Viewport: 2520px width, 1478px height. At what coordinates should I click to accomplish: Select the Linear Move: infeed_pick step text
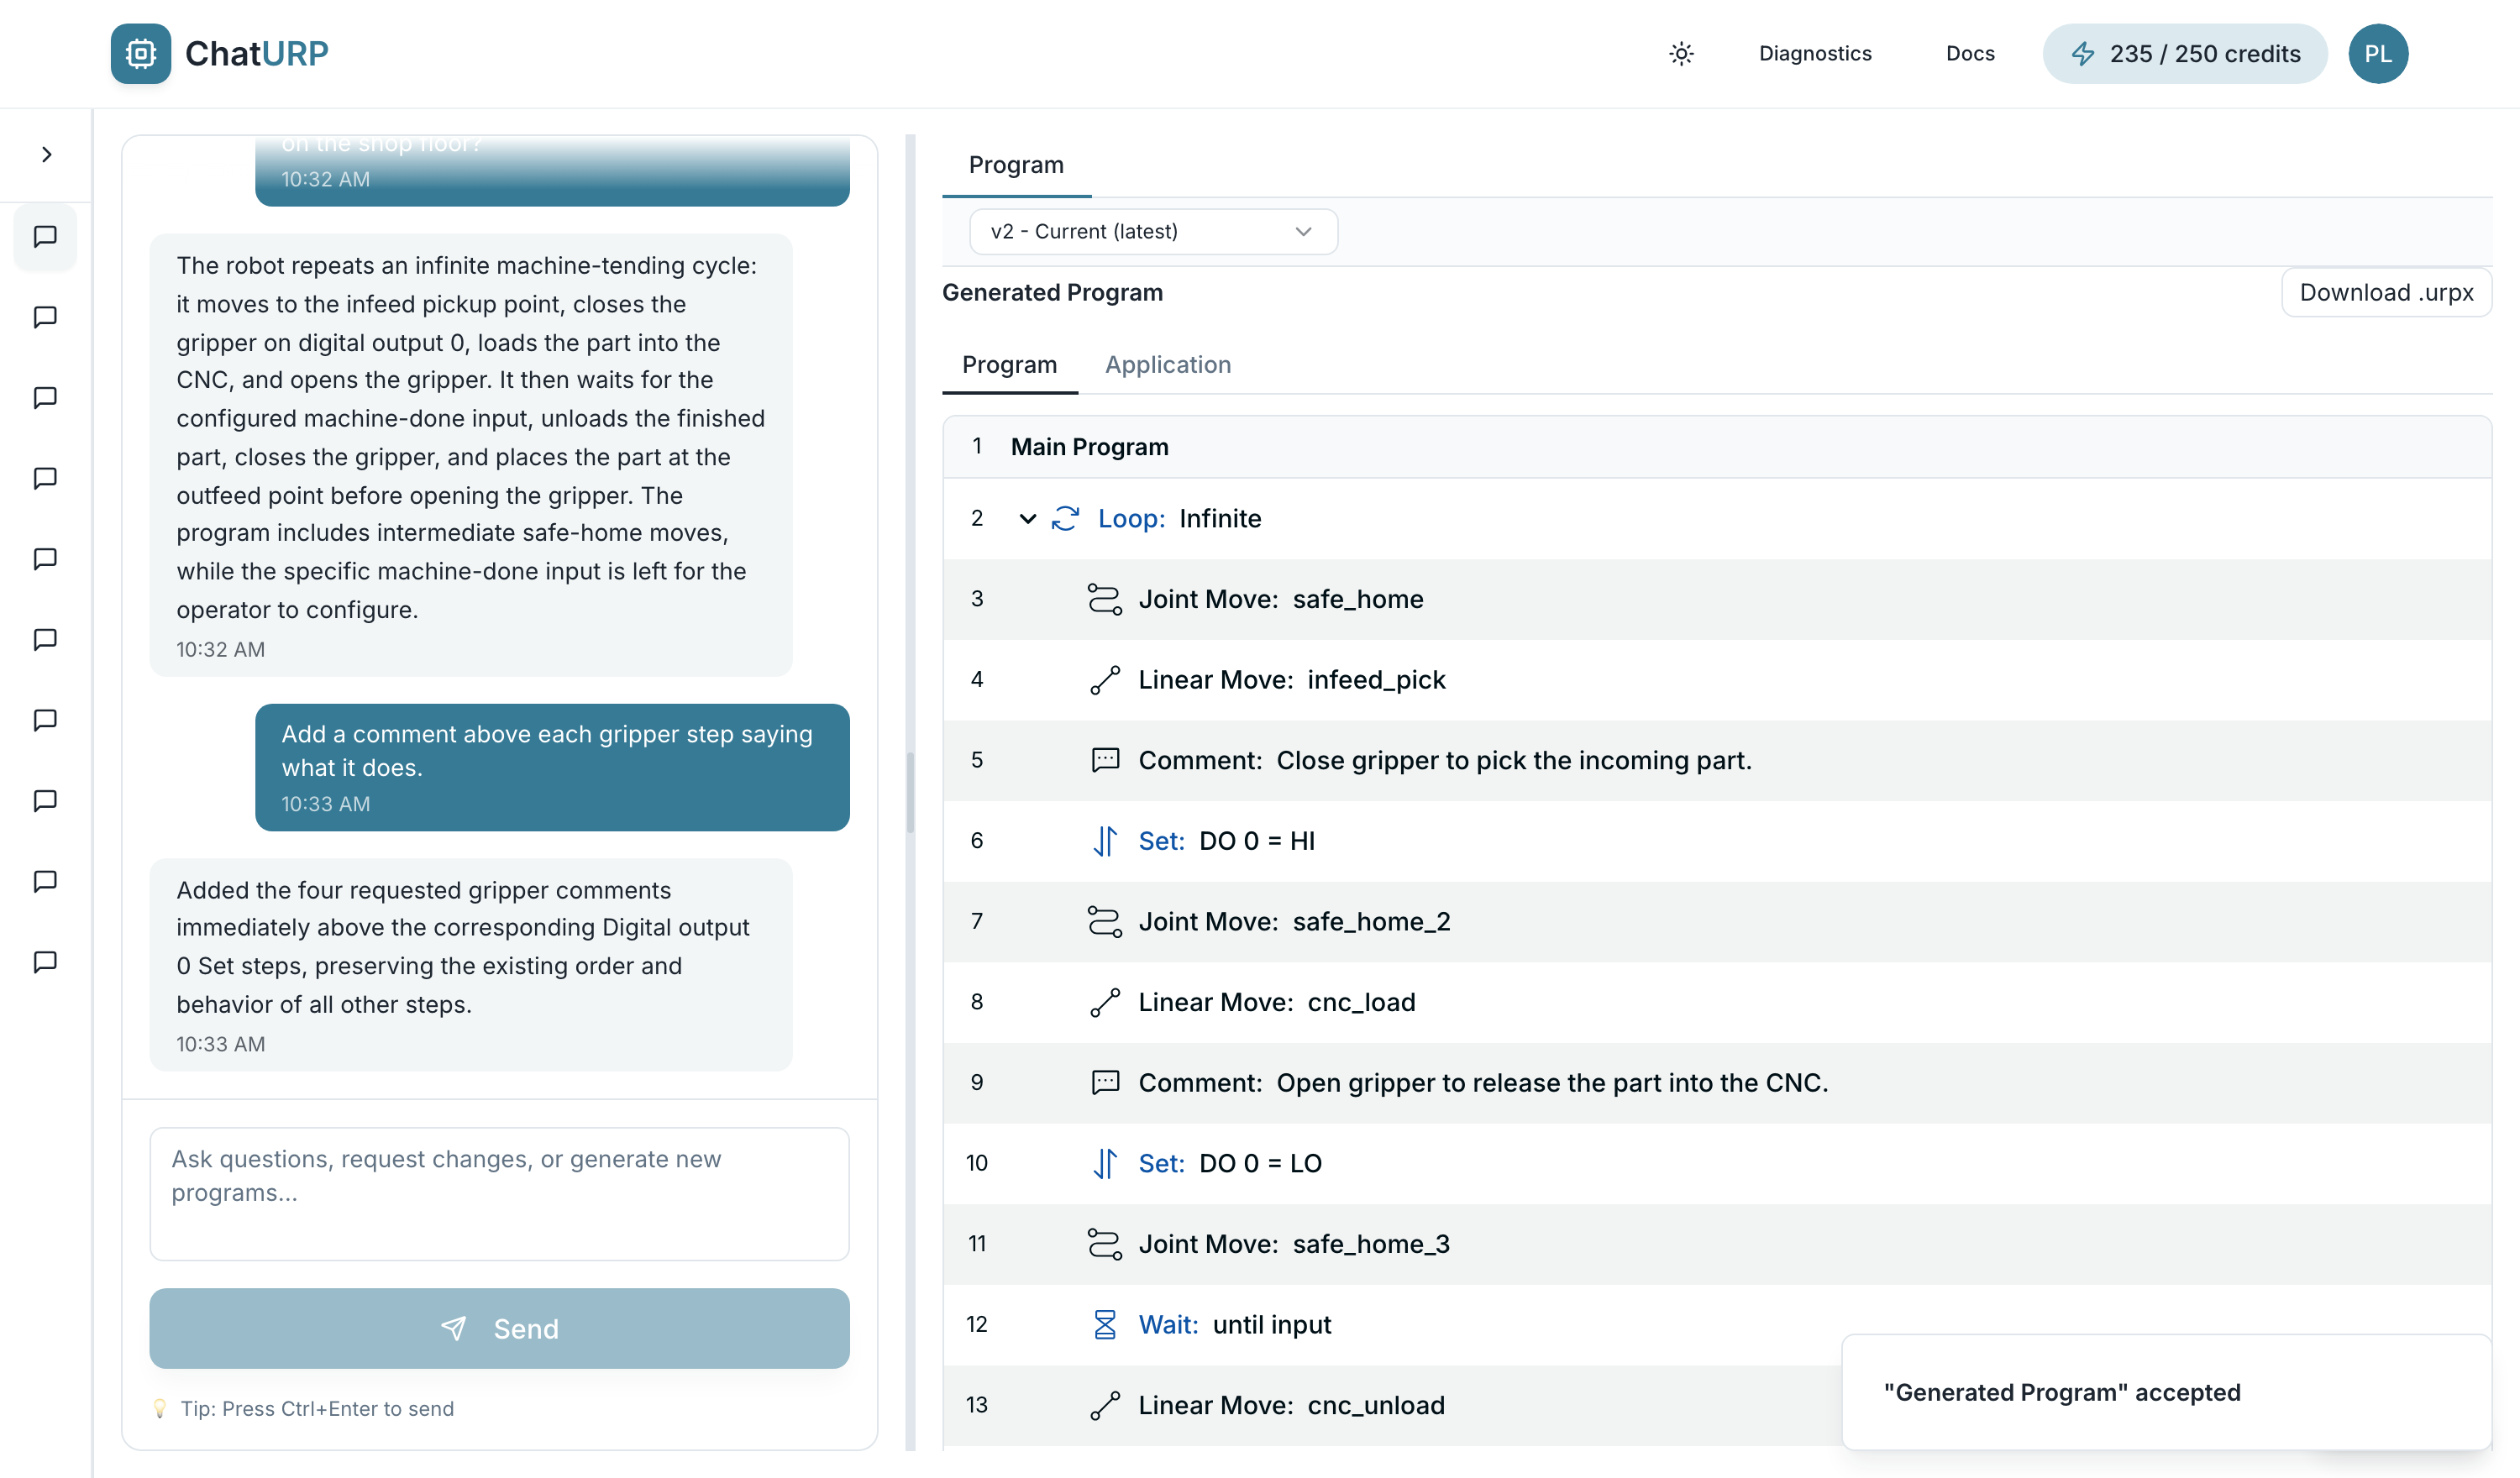(1292, 680)
